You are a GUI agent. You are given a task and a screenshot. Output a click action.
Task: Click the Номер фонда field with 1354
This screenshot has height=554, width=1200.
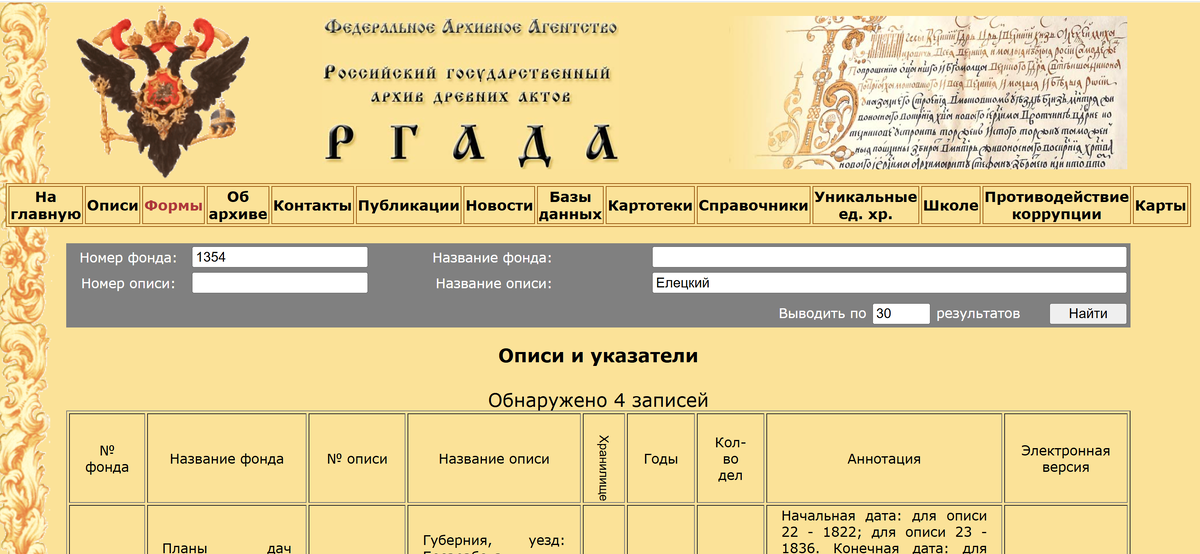(280, 257)
